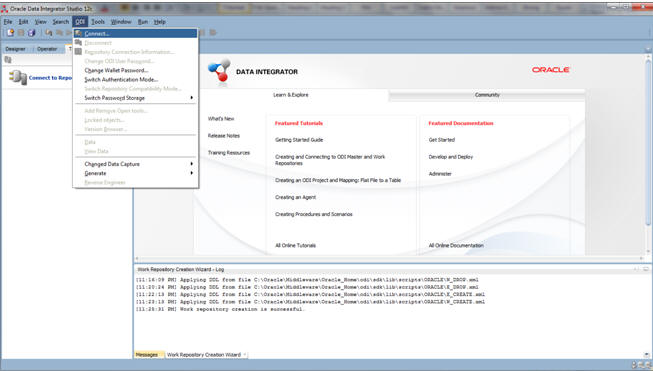653x371 pixels.
Task: Switch to the Operator tab
Action: pyautogui.click(x=47, y=49)
